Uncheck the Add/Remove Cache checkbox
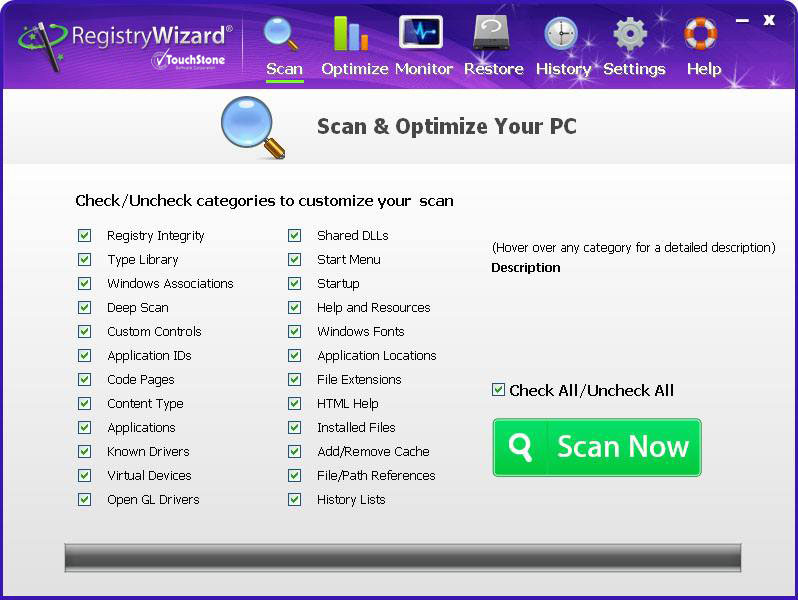Viewport: 798px width, 600px height. point(294,451)
